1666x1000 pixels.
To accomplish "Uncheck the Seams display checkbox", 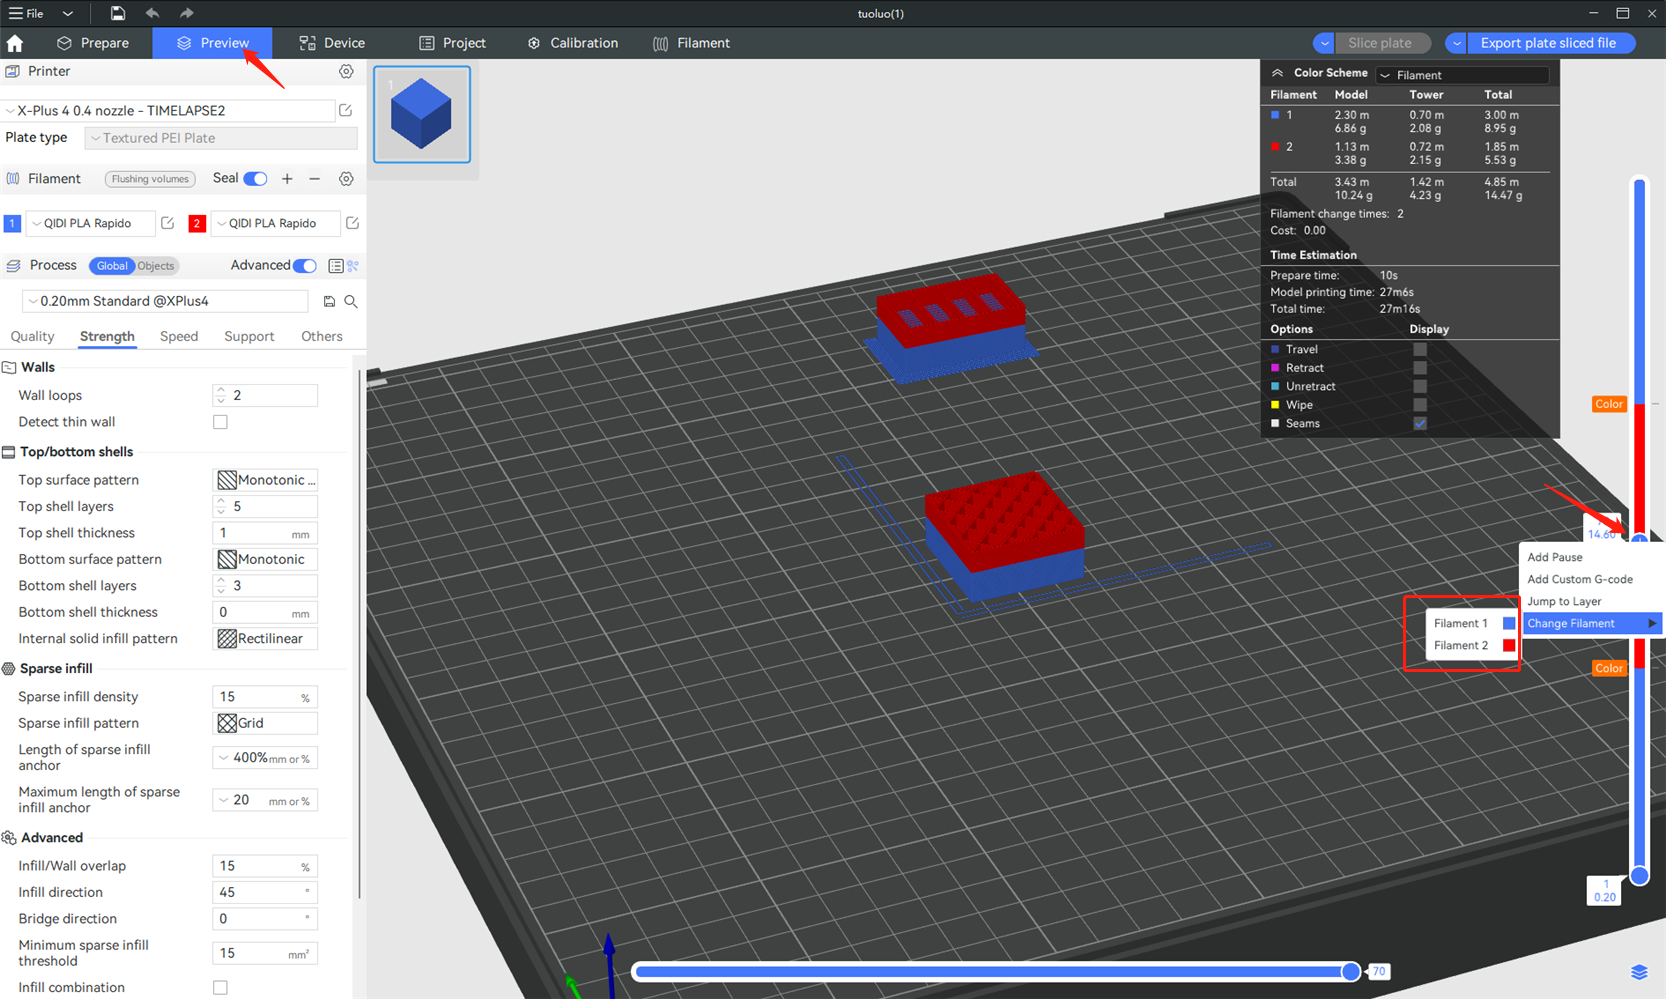I will [1420, 423].
